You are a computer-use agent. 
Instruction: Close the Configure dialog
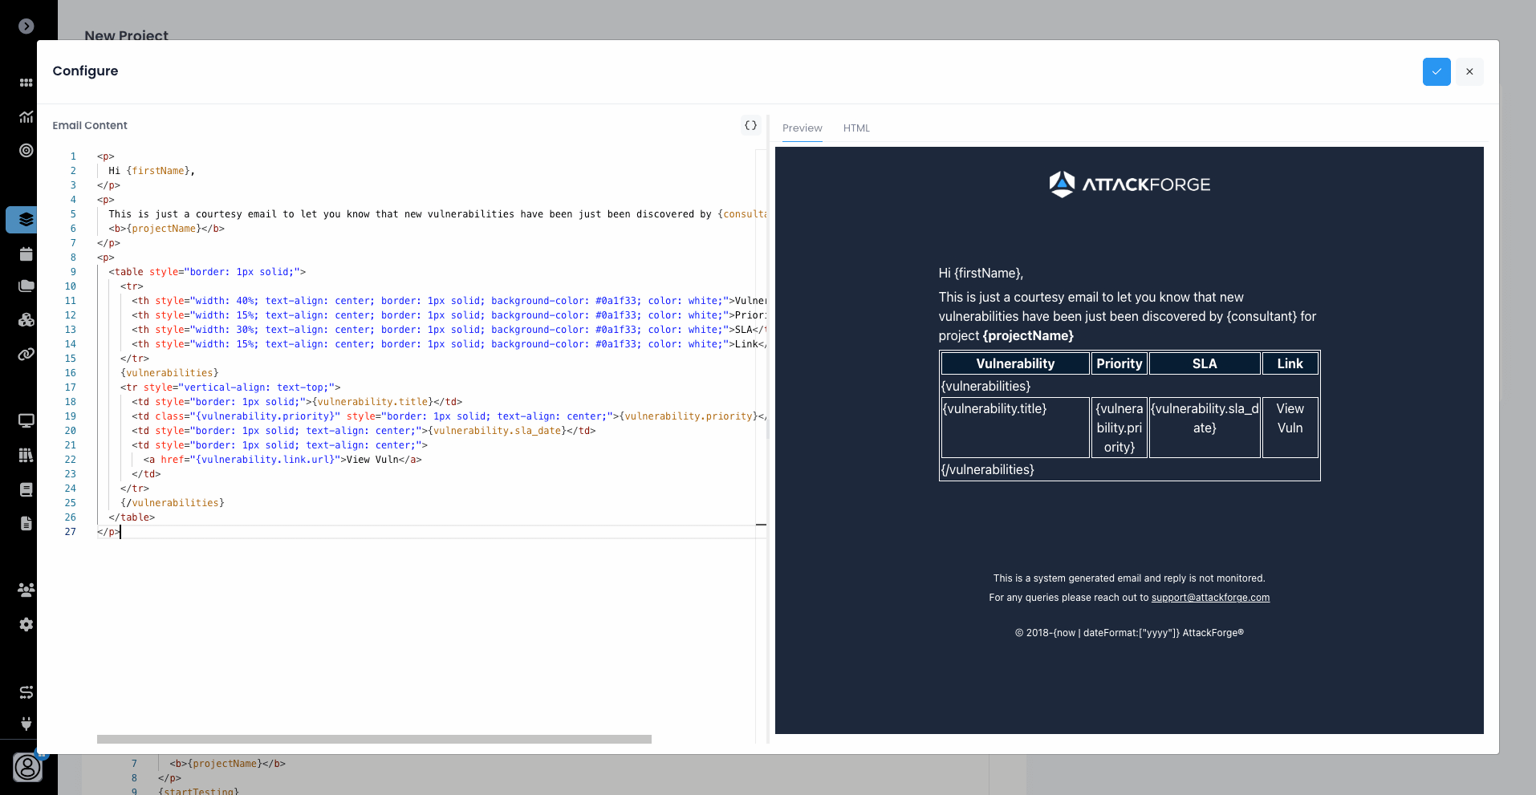pyautogui.click(x=1469, y=72)
